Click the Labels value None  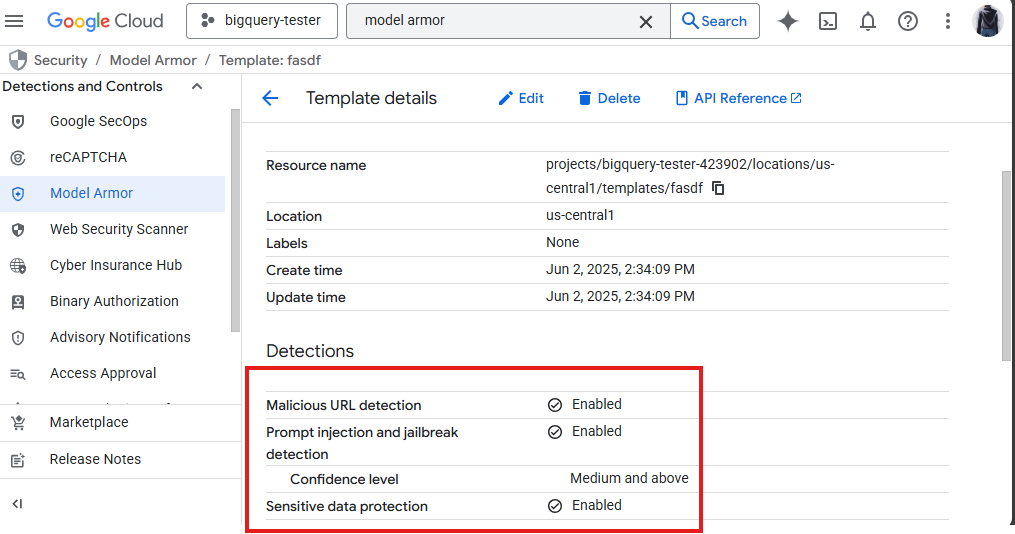563,242
